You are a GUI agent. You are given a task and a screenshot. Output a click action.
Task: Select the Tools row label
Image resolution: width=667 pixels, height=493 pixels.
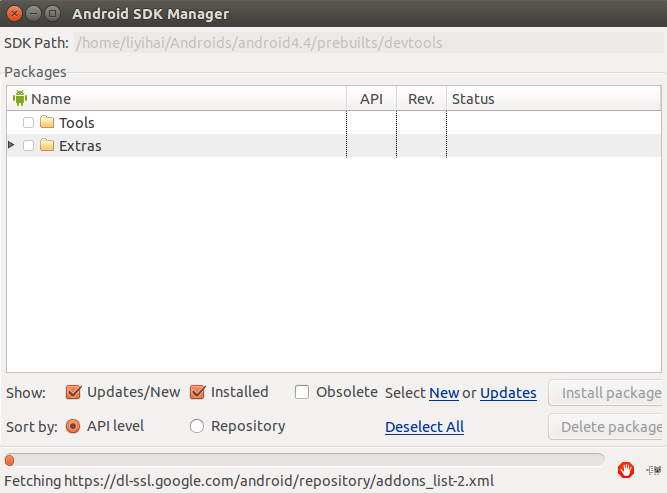tap(77, 123)
